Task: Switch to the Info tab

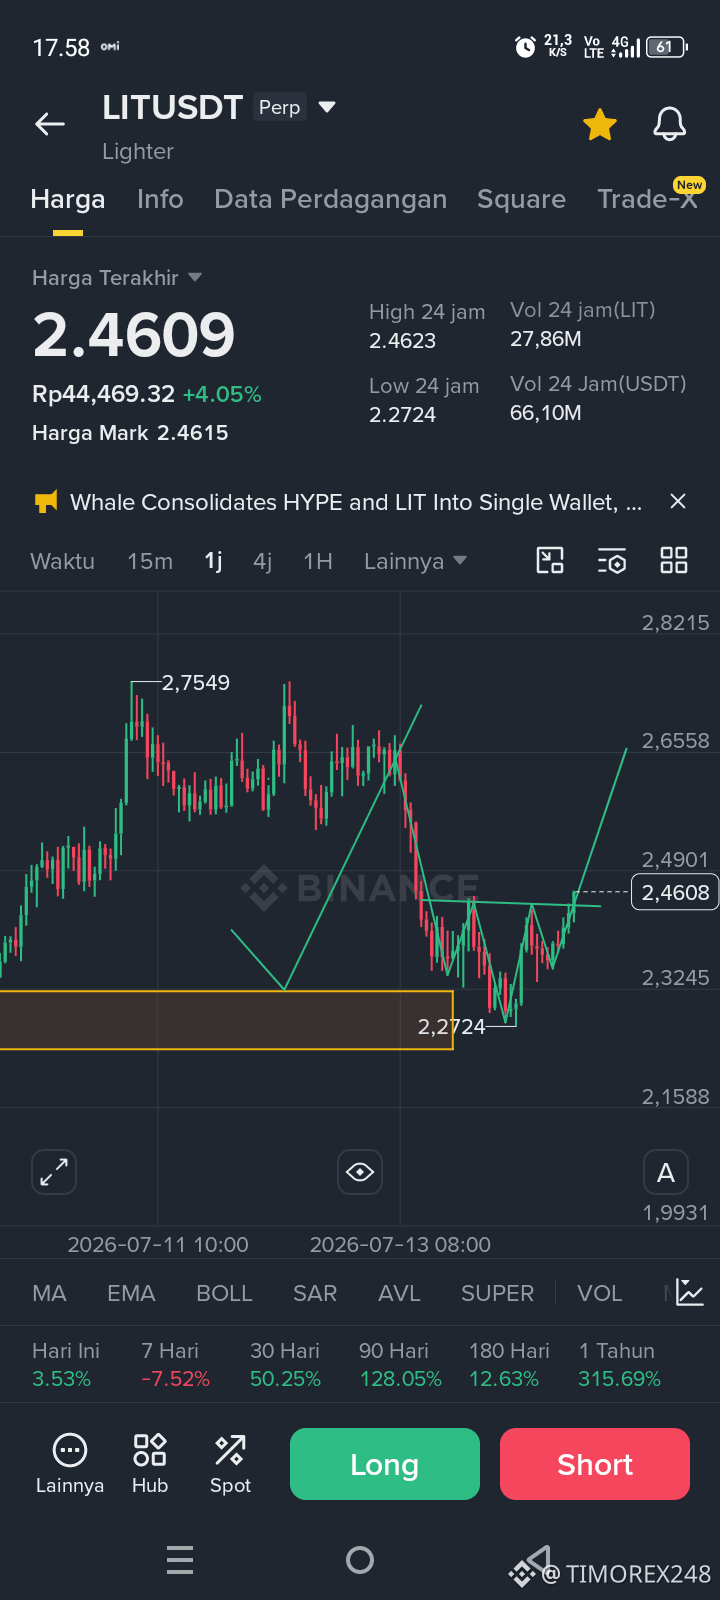Action: coord(160,199)
